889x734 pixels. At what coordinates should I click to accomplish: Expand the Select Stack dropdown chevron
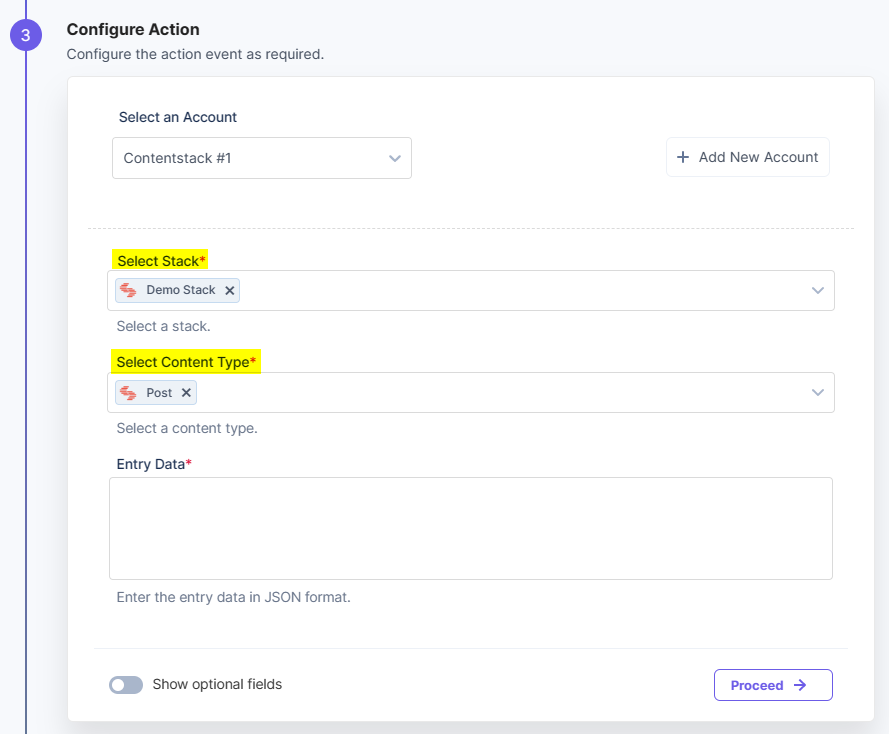tap(818, 290)
